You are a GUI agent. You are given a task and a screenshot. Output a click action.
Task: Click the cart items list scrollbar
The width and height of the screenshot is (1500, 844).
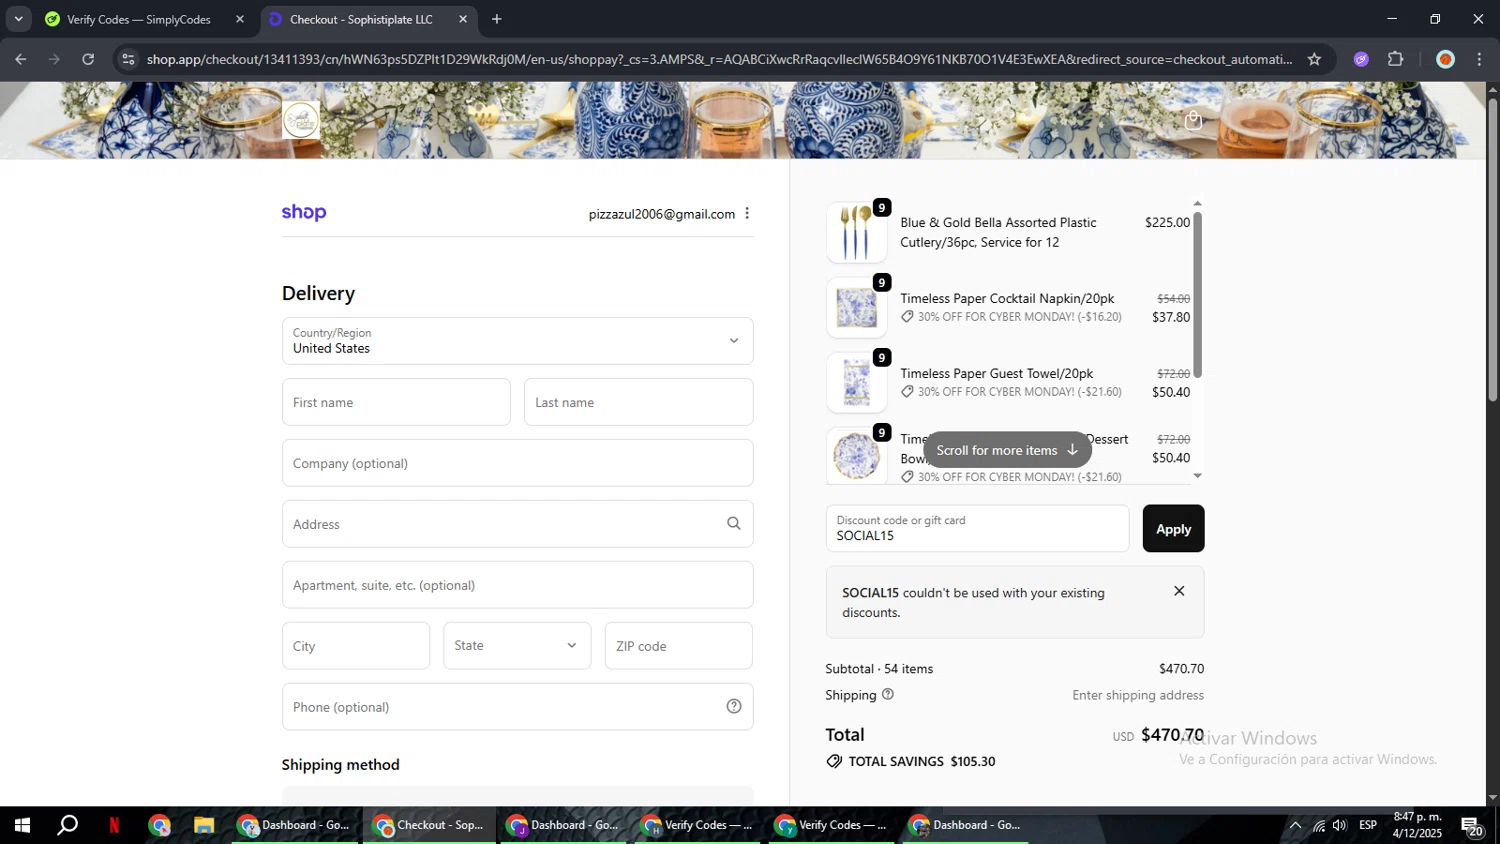[x=1197, y=294]
